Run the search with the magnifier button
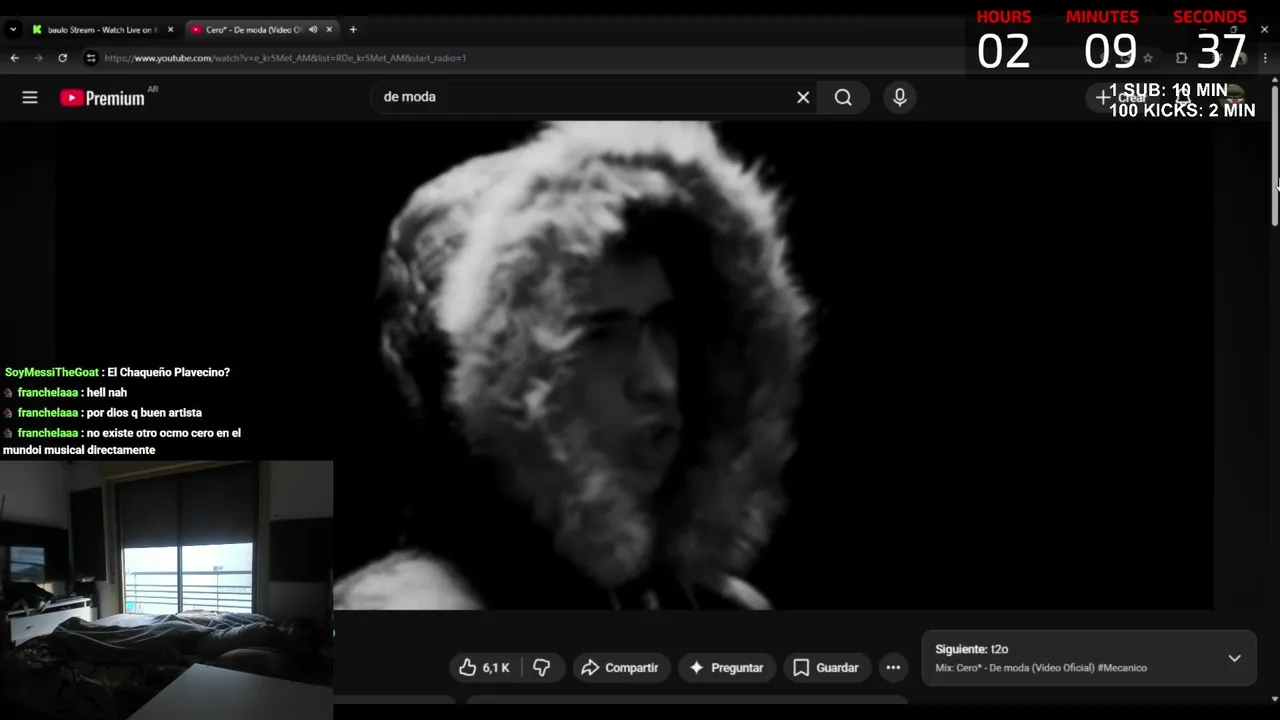 click(843, 97)
